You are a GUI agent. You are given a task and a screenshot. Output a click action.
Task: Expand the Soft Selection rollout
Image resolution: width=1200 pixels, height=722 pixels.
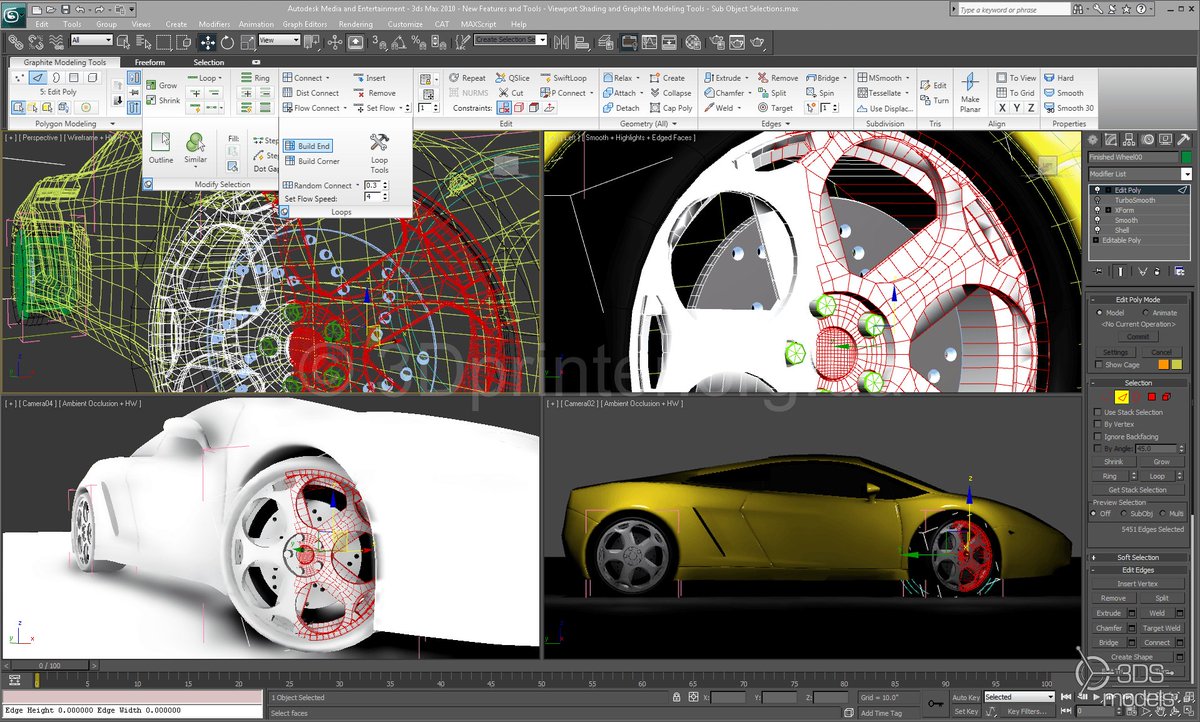point(1138,557)
